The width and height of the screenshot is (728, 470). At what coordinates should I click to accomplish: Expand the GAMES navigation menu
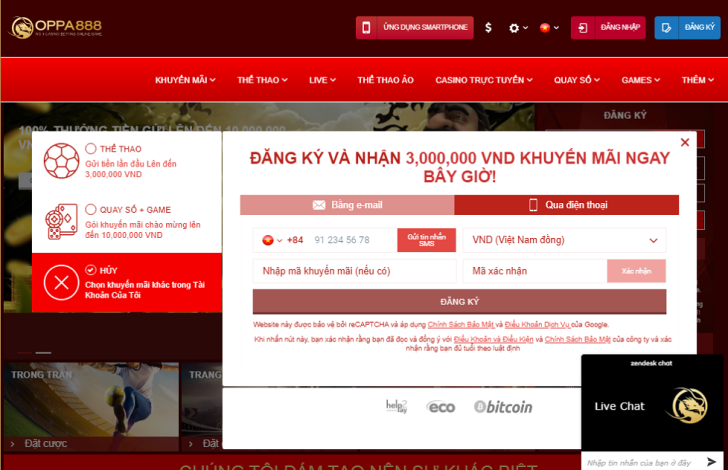(x=641, y=80)
